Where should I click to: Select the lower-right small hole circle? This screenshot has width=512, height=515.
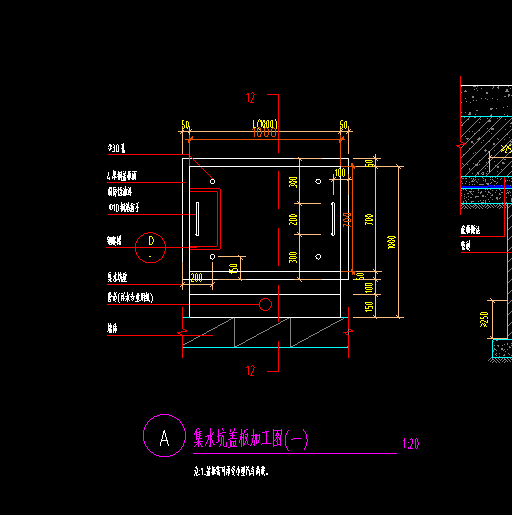coord(318,257)
